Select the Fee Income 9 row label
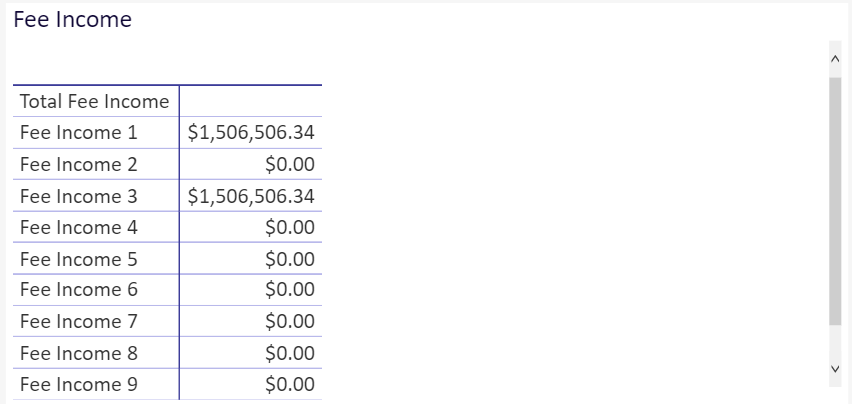This screenshot has width=852, height=404. tap(79, 384)
